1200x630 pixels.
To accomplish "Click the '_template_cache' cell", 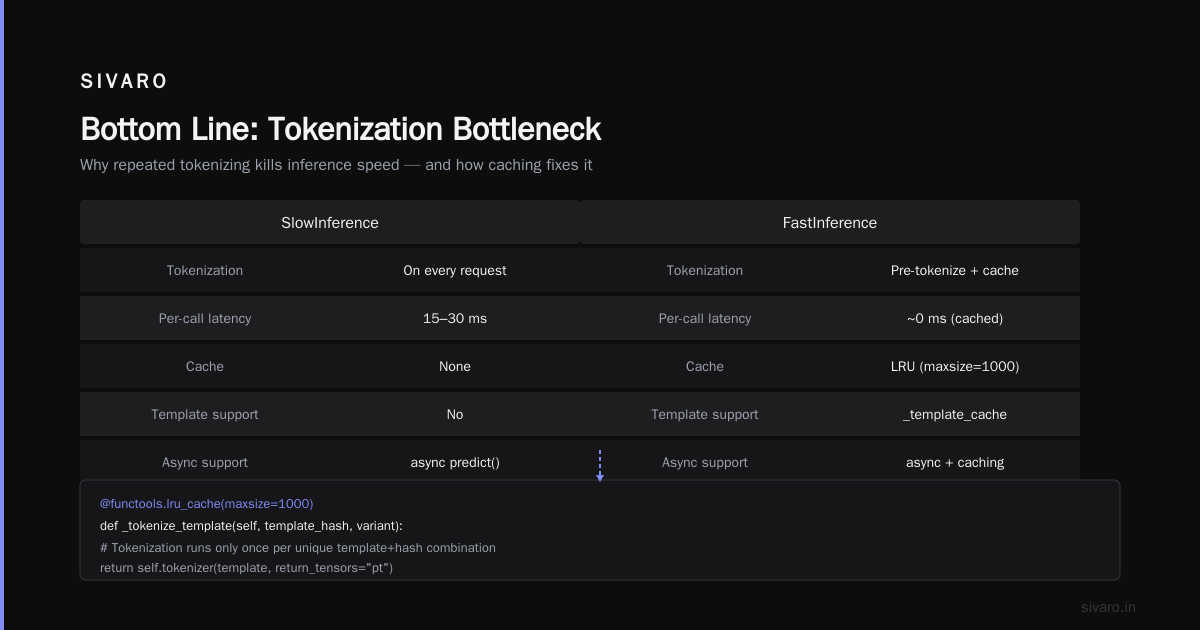I will point(955,414).
